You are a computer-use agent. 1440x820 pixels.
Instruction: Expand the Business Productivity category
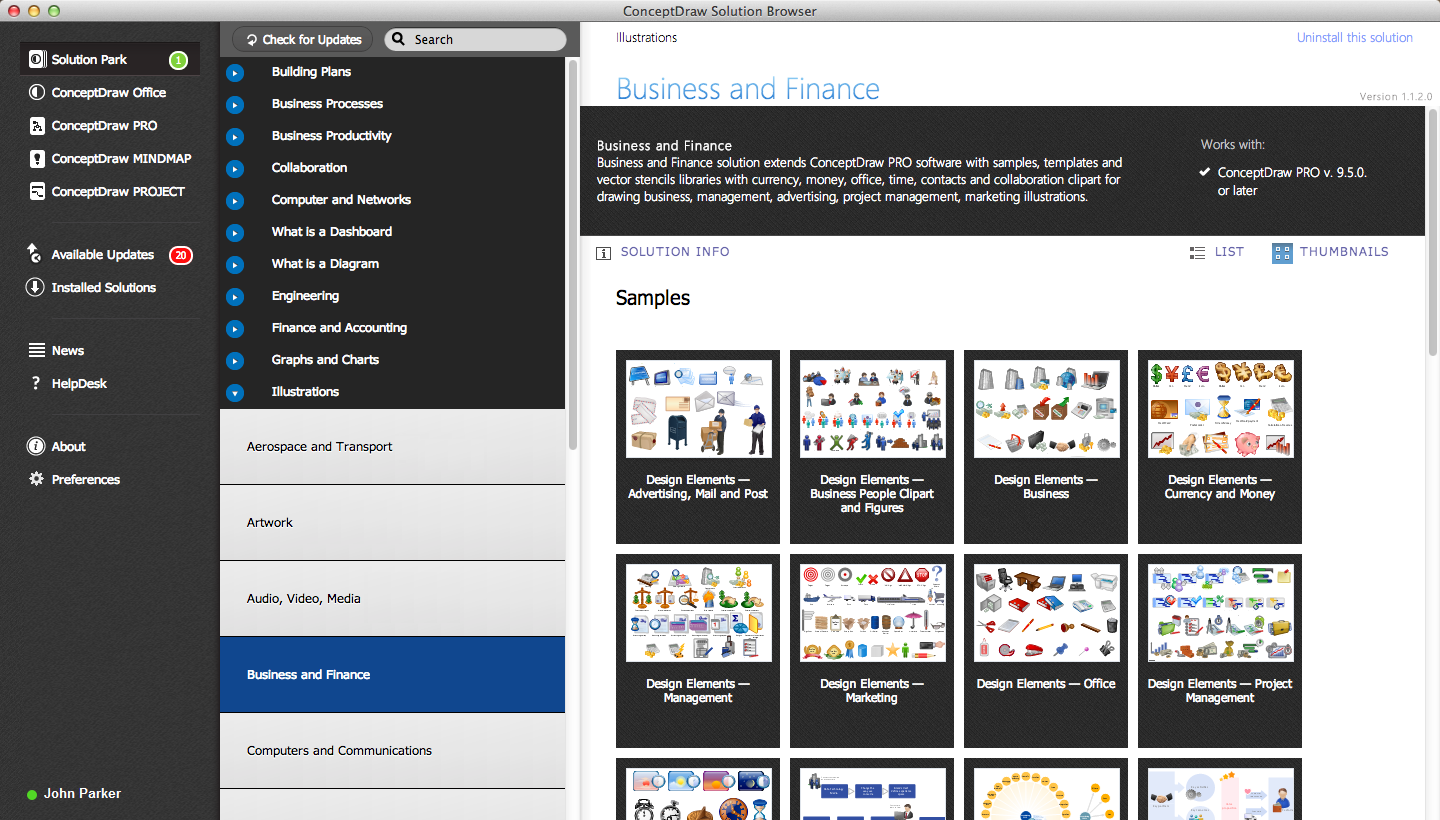pyautogui.click(x=235, y=137)
